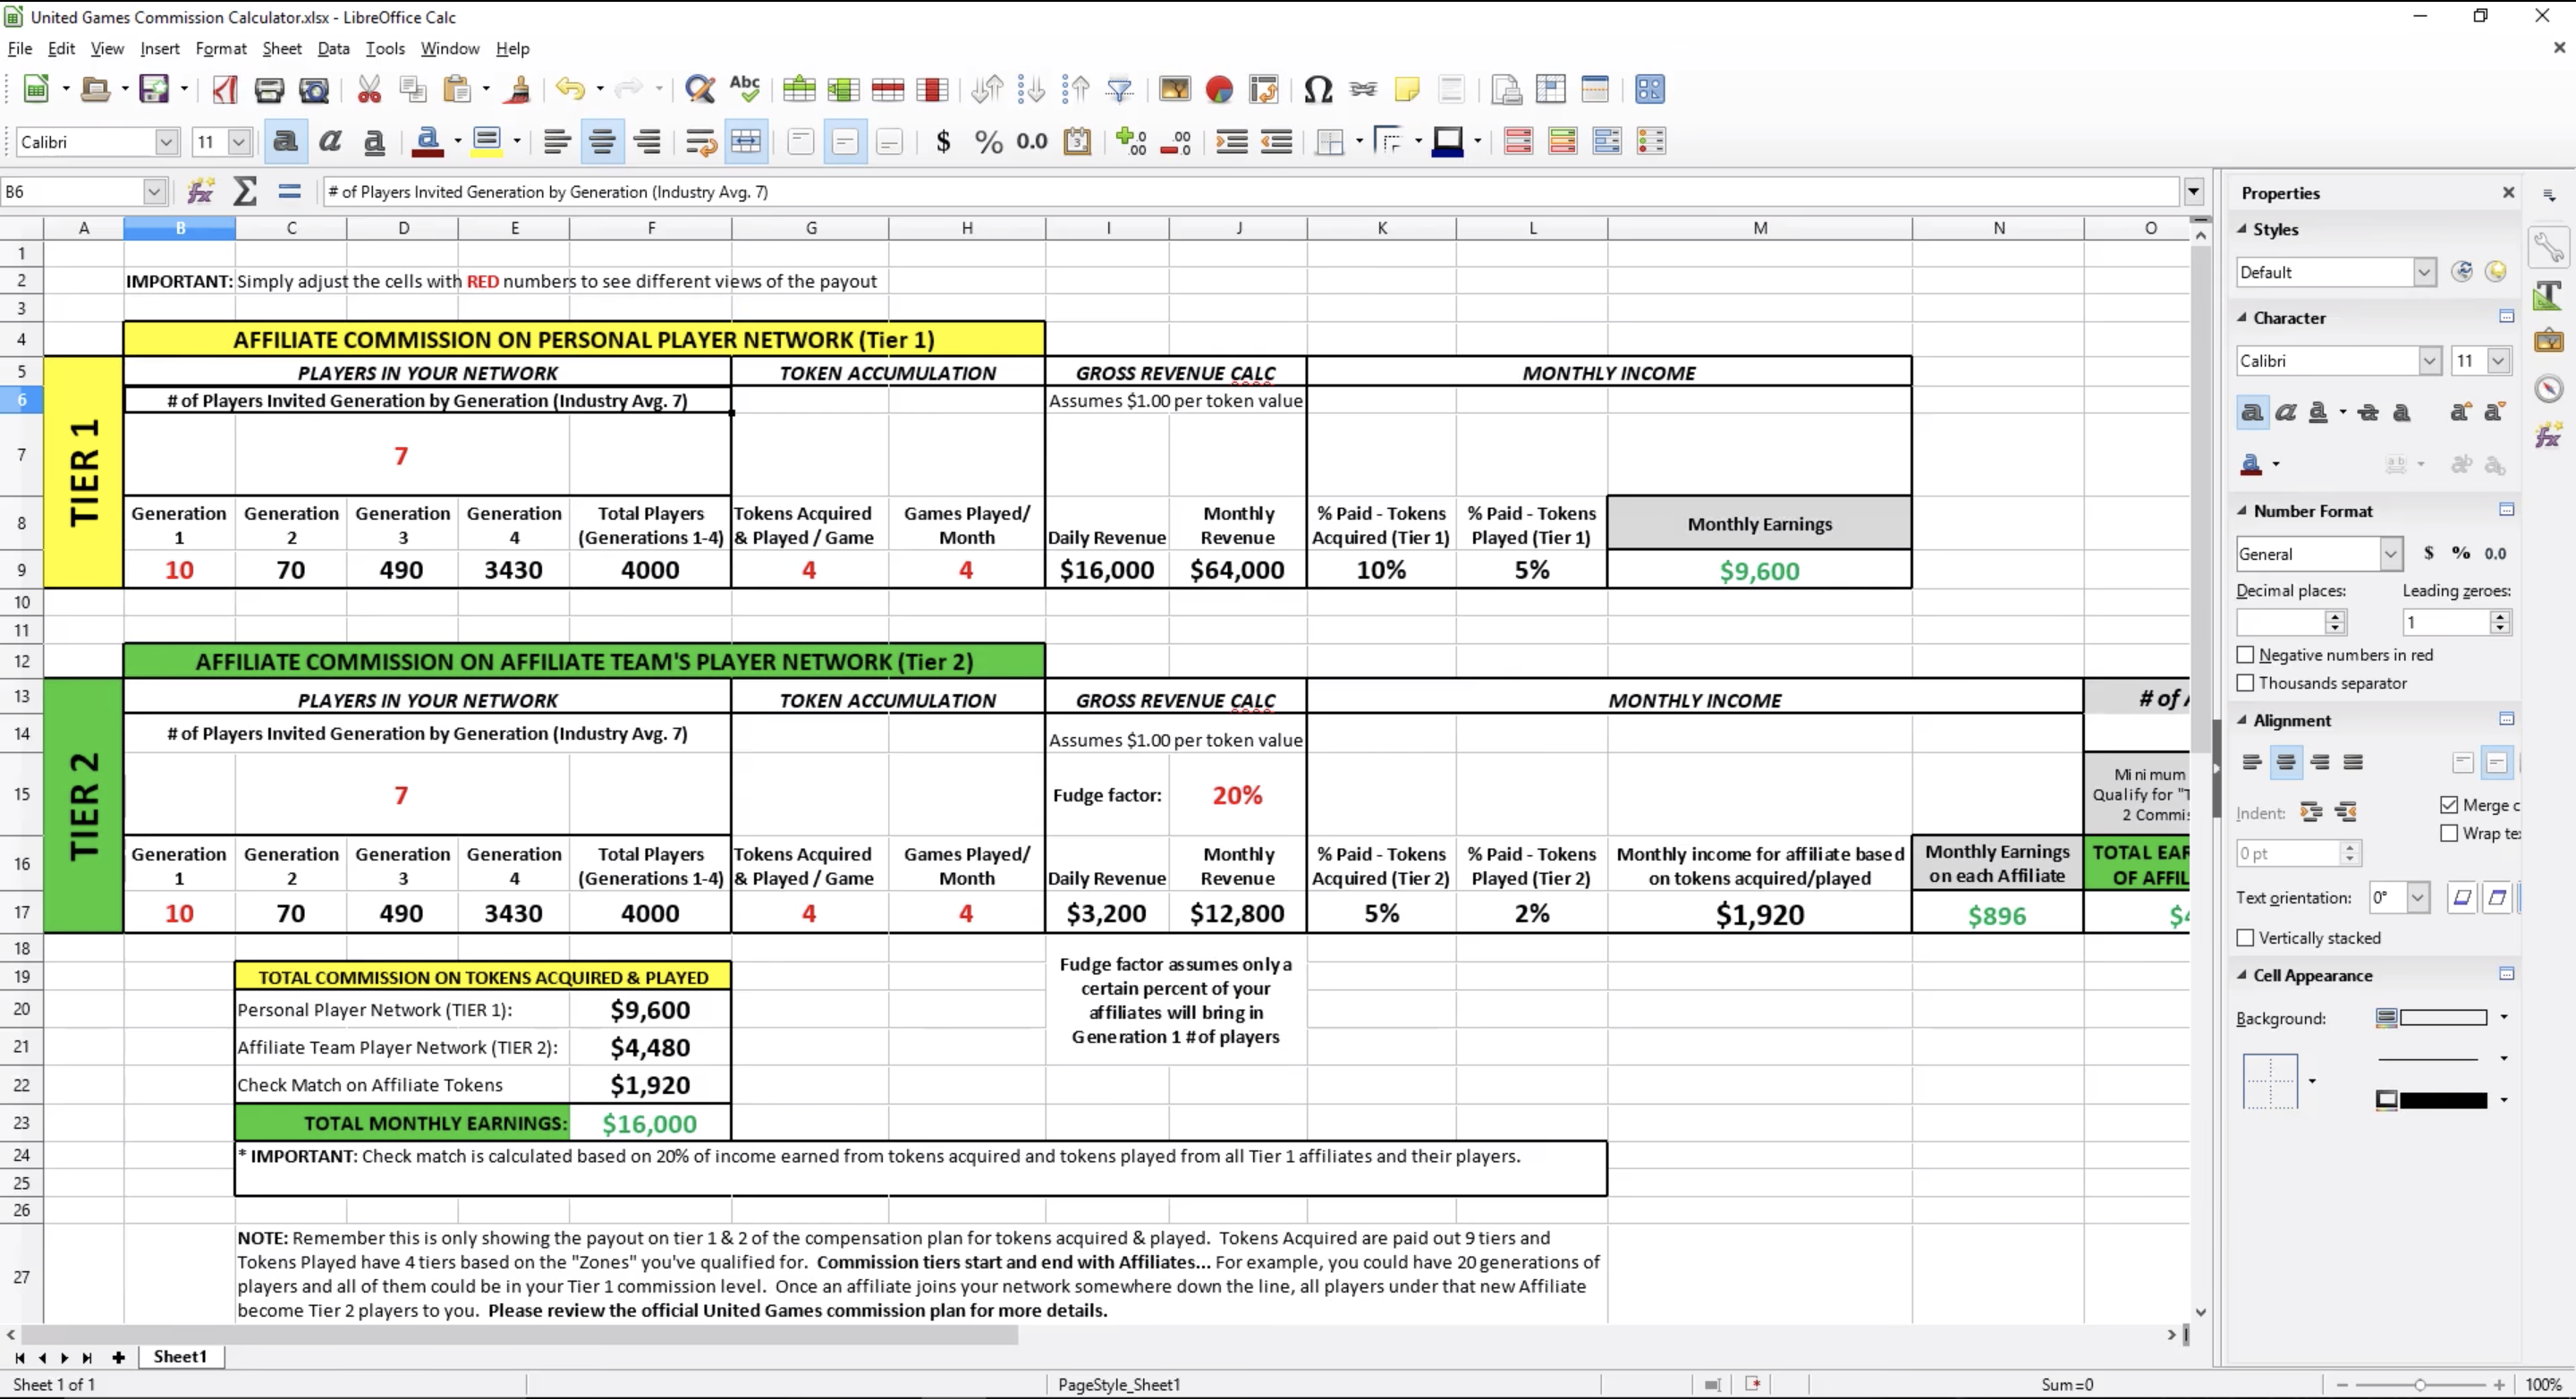
Task: Click the Sum sigma icon
Action: [245, 191]
